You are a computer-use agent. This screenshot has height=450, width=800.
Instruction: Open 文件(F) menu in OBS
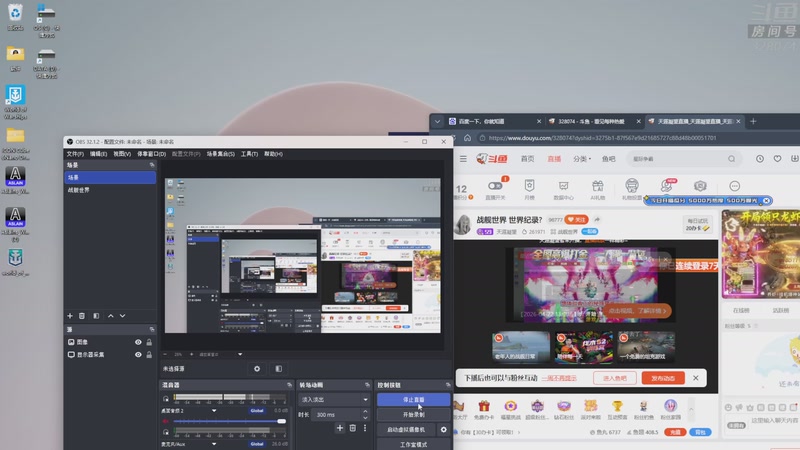point(75,154)
